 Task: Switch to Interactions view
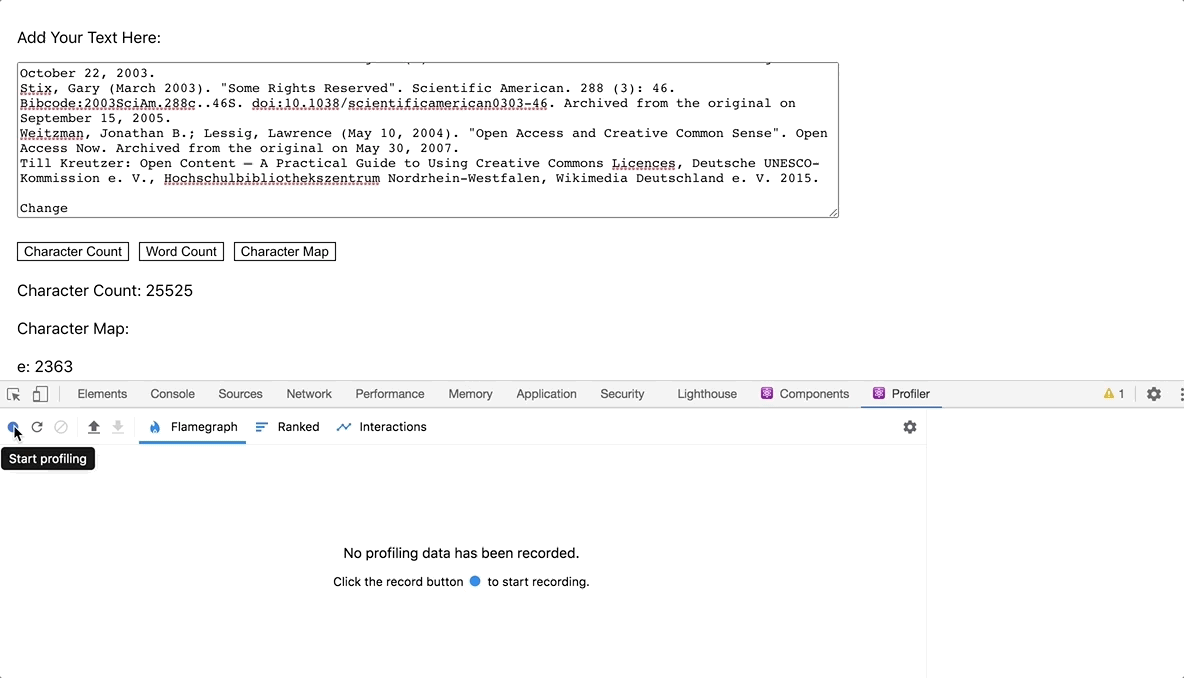(381, 427)
